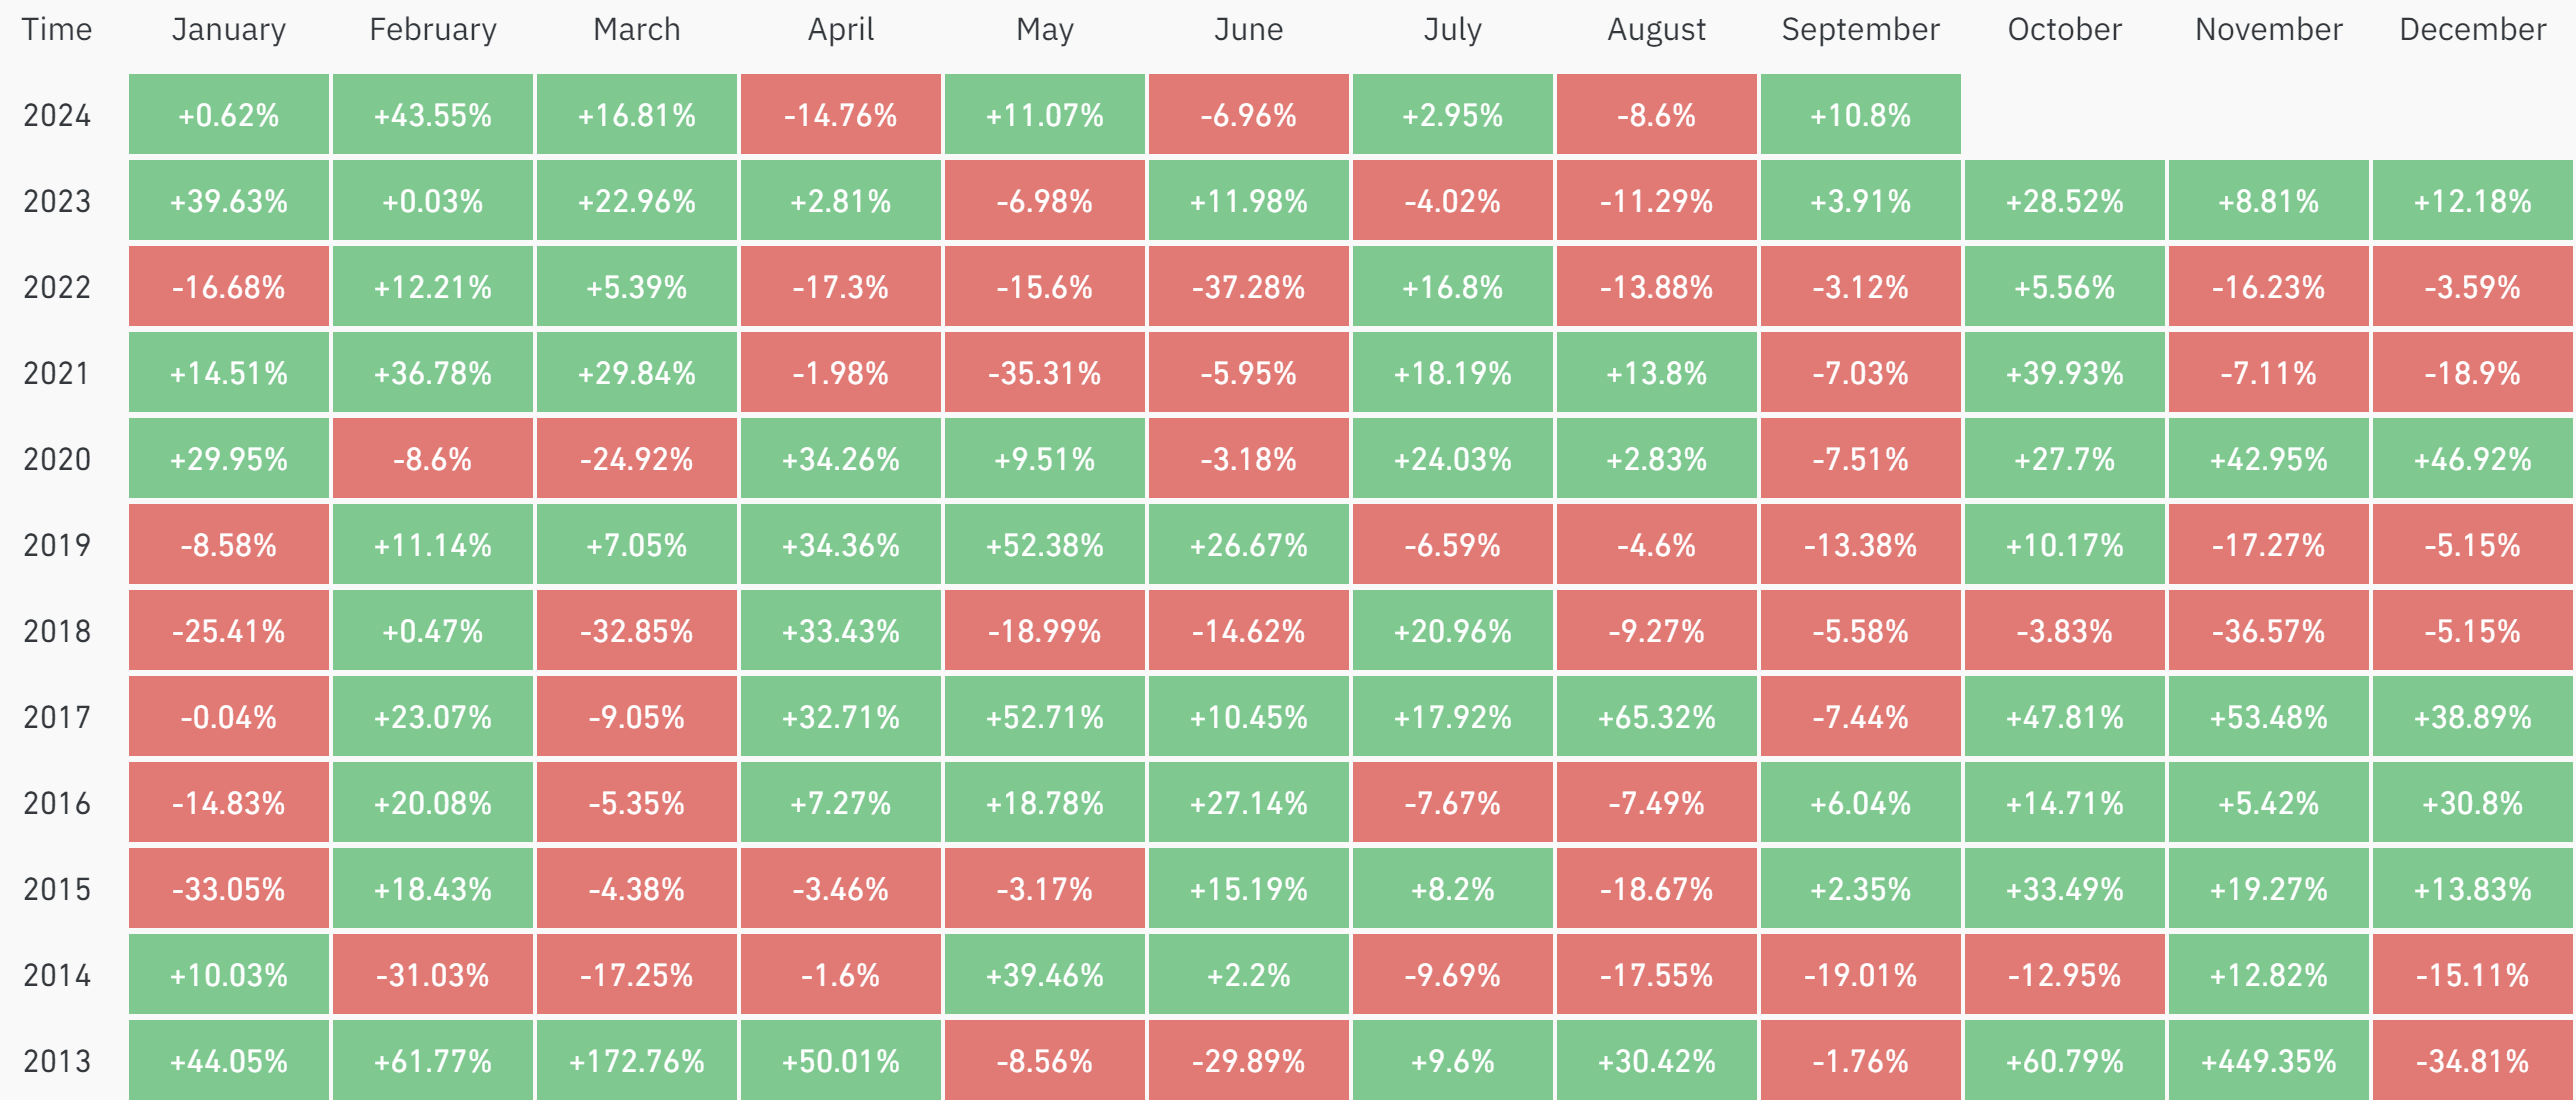Select the +39.46% May 2014 cell
The height and width of the screenshot is (1100, 2576).
point(1044,975)
